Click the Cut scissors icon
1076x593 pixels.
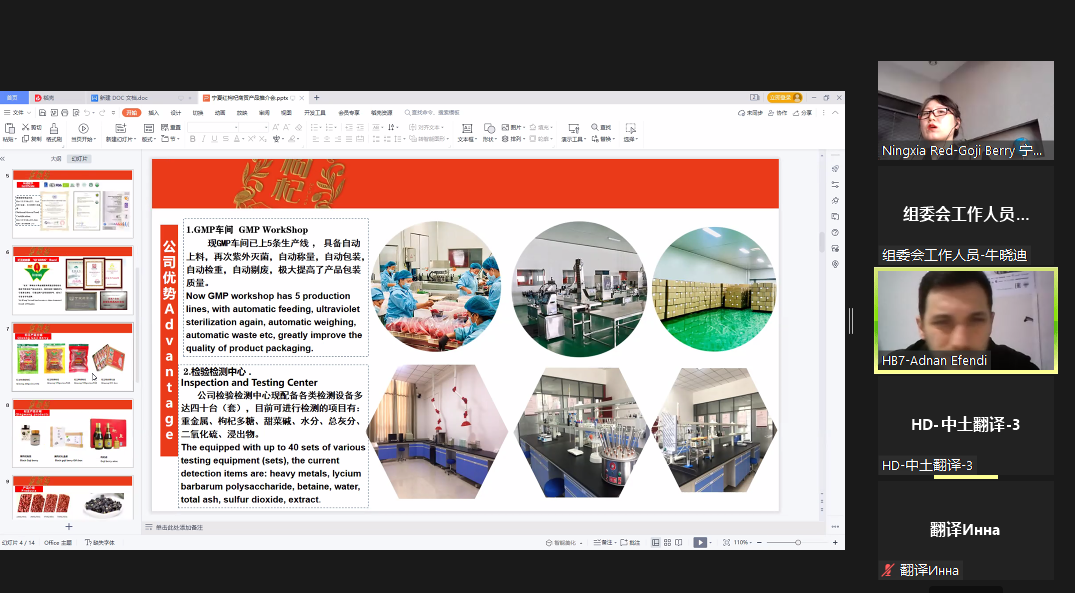tap(25, 127)
